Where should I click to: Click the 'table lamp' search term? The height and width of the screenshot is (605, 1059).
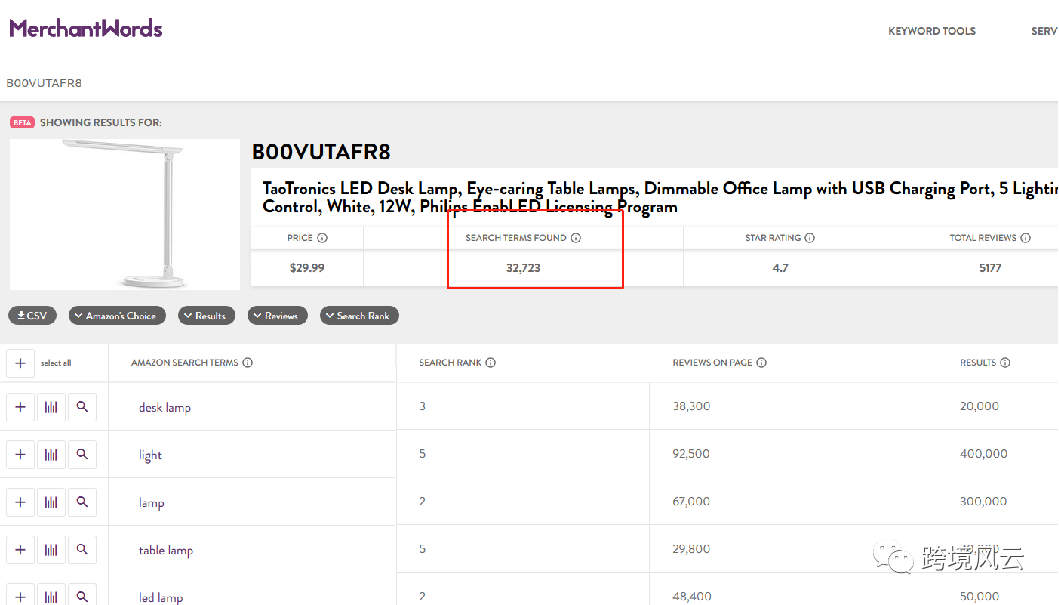coord(165,550)
